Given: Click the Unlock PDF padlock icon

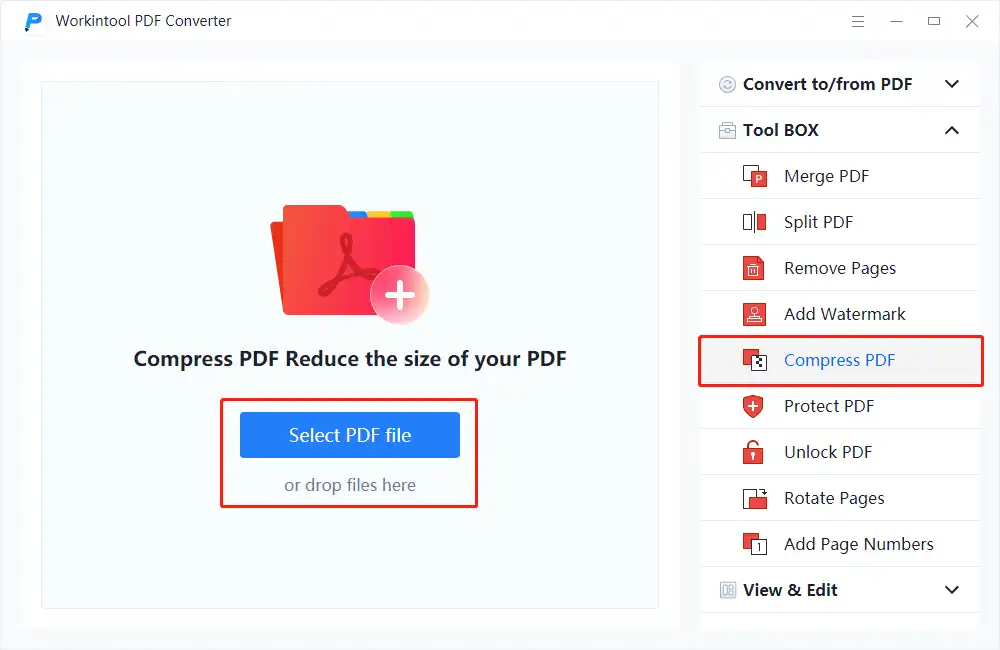Looking at the screenshot, I should coord(754,453).
